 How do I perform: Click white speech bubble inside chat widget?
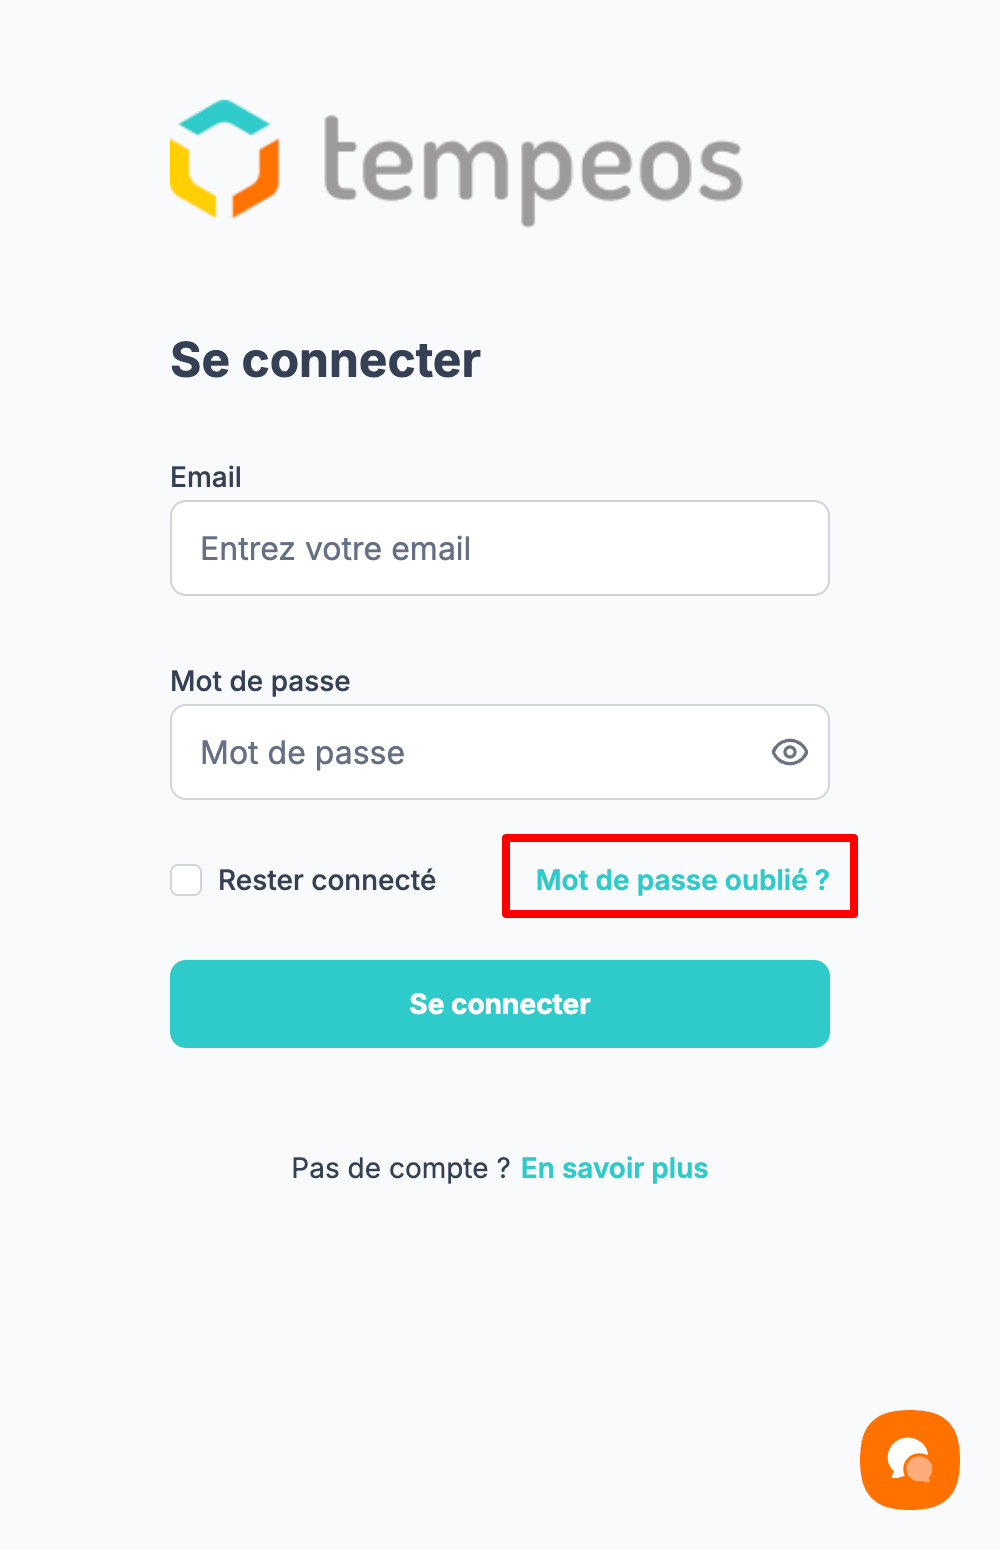click(x=904, y=1454)
